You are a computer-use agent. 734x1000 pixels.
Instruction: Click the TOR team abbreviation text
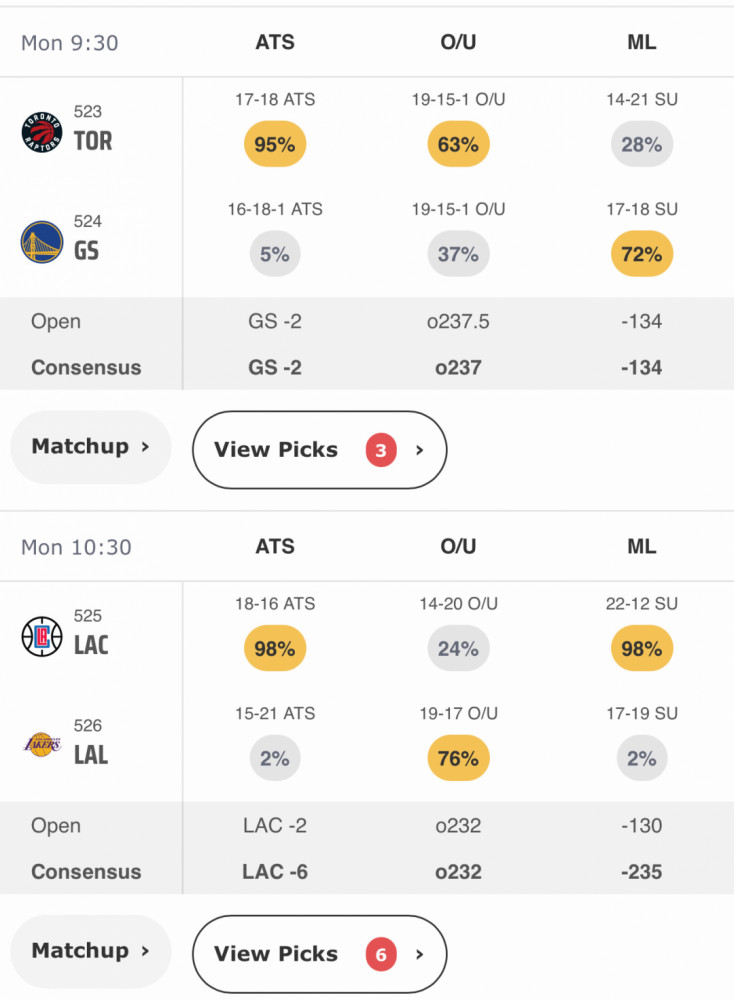[x=93, y=141]
